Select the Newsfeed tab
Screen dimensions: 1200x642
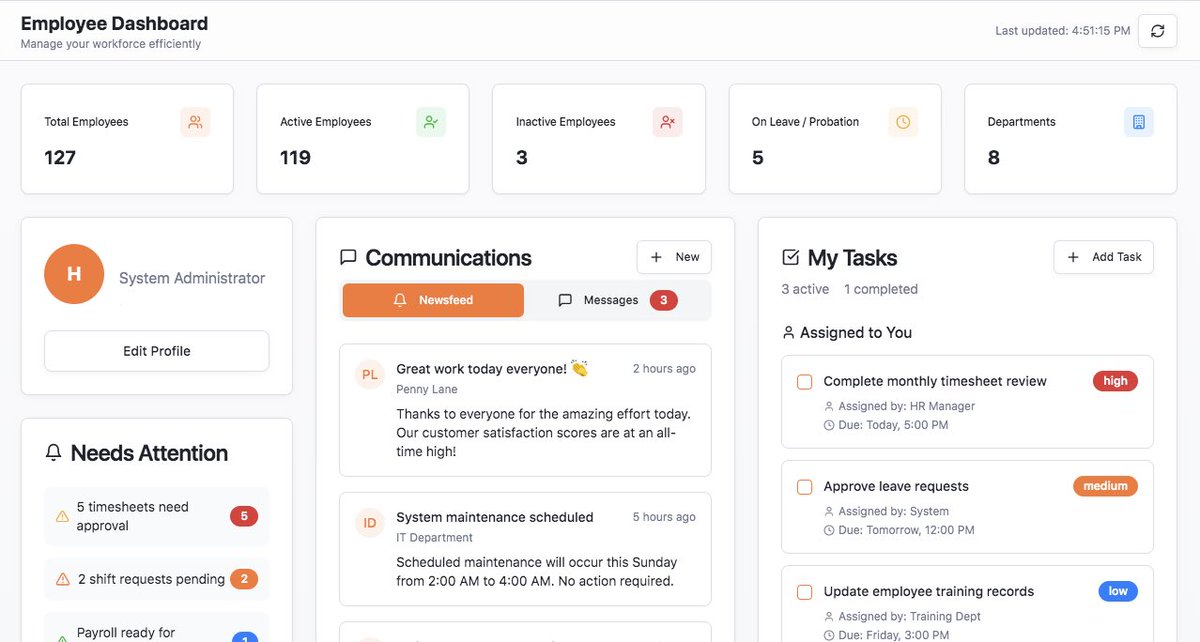click(x=432, y=299)
